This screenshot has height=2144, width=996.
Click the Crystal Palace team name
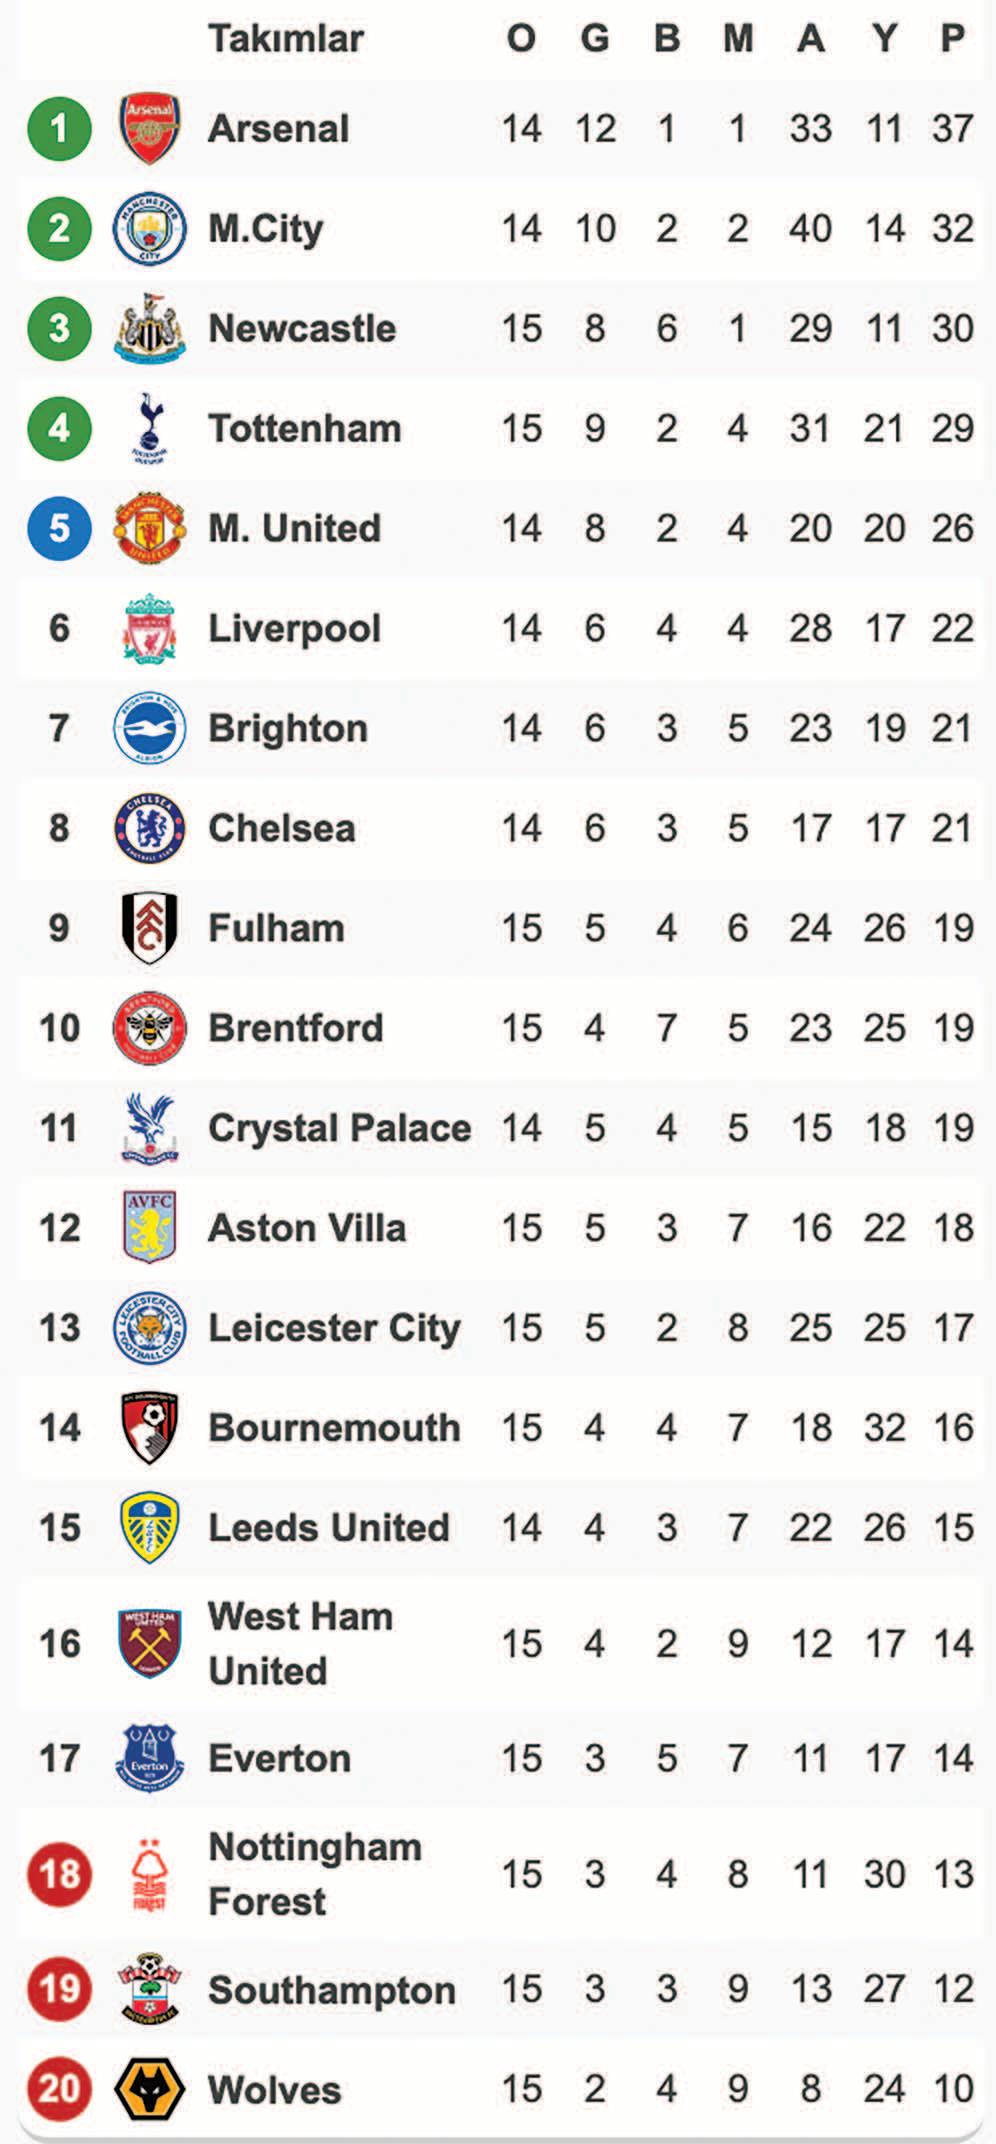coord(339,1128)
